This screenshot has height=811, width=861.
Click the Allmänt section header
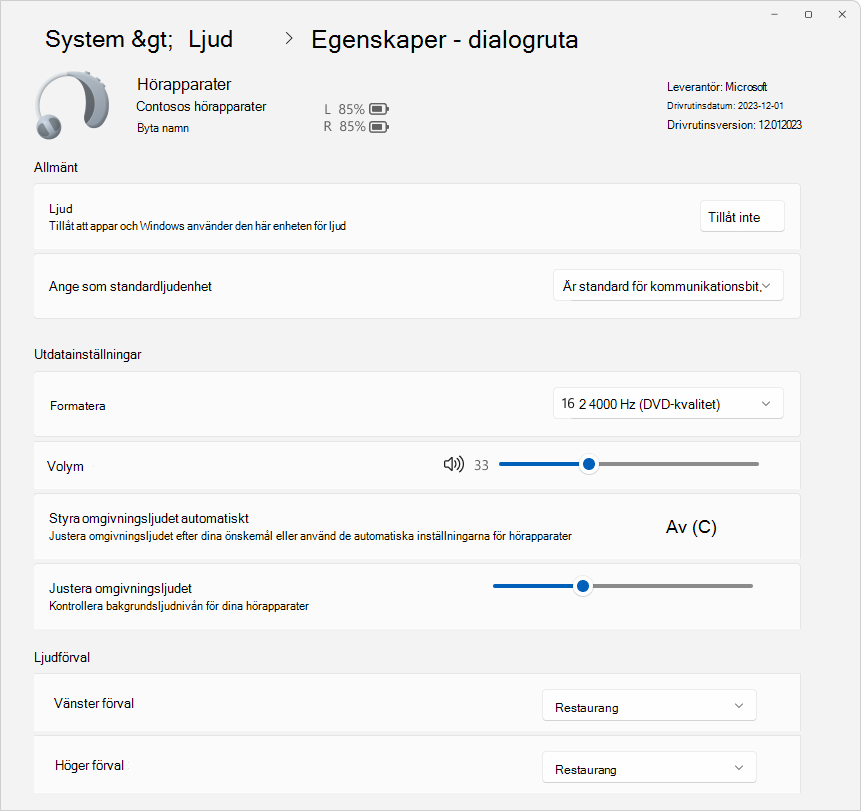click(56, 167)
